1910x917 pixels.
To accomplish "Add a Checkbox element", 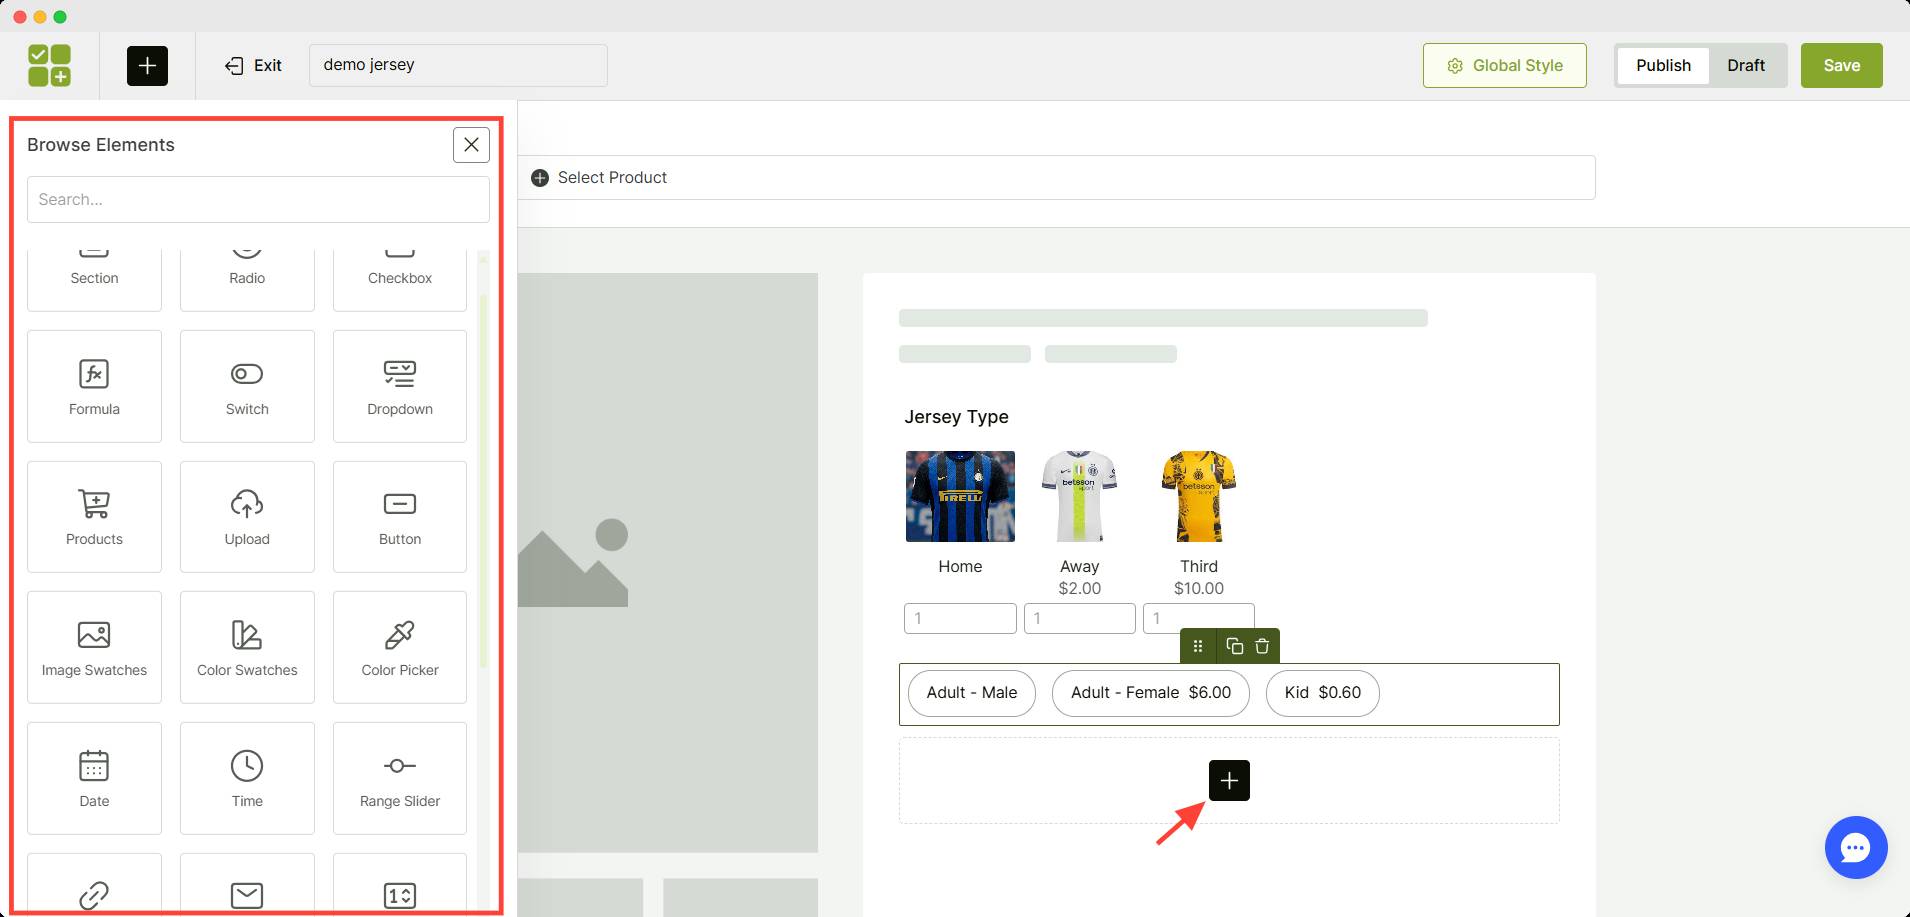I will (x=400, y=278).
